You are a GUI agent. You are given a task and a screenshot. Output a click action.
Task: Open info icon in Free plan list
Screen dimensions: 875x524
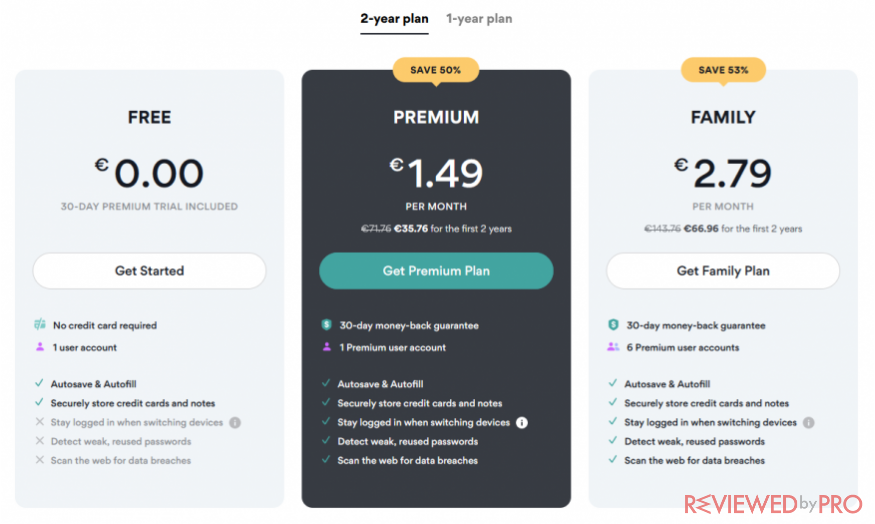point(235,422)
